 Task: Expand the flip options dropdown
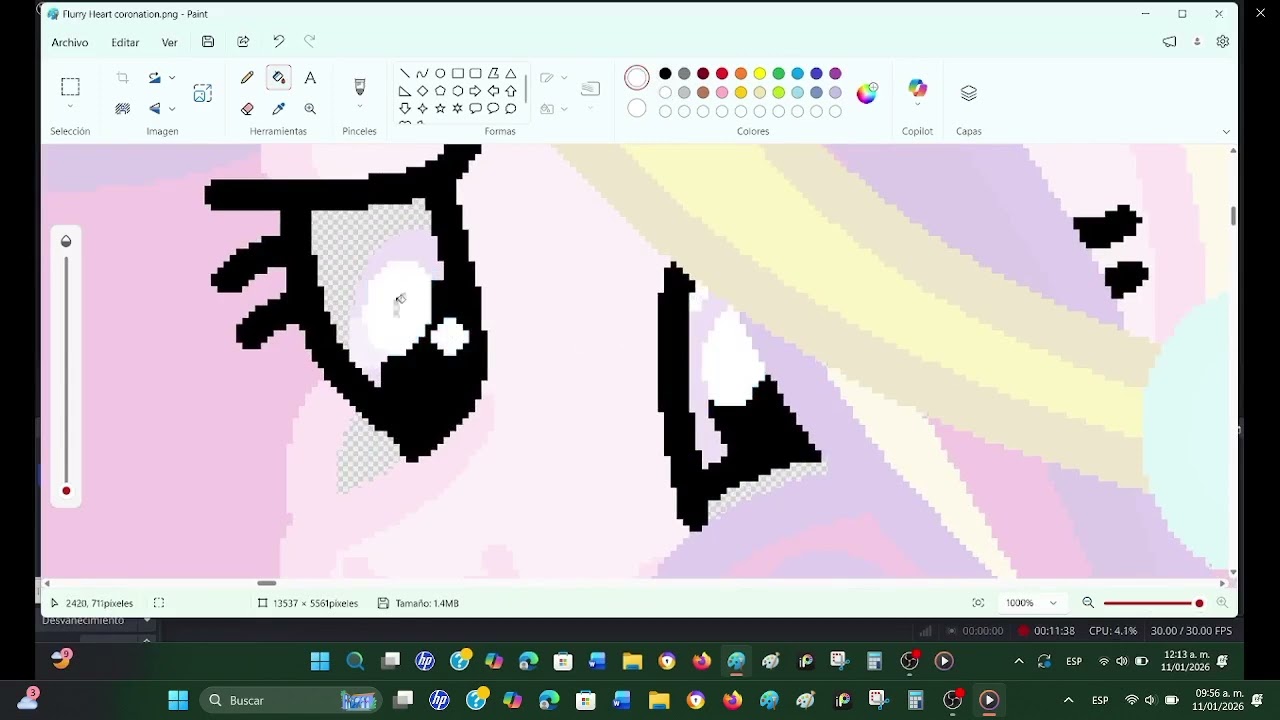pos(172,108)
